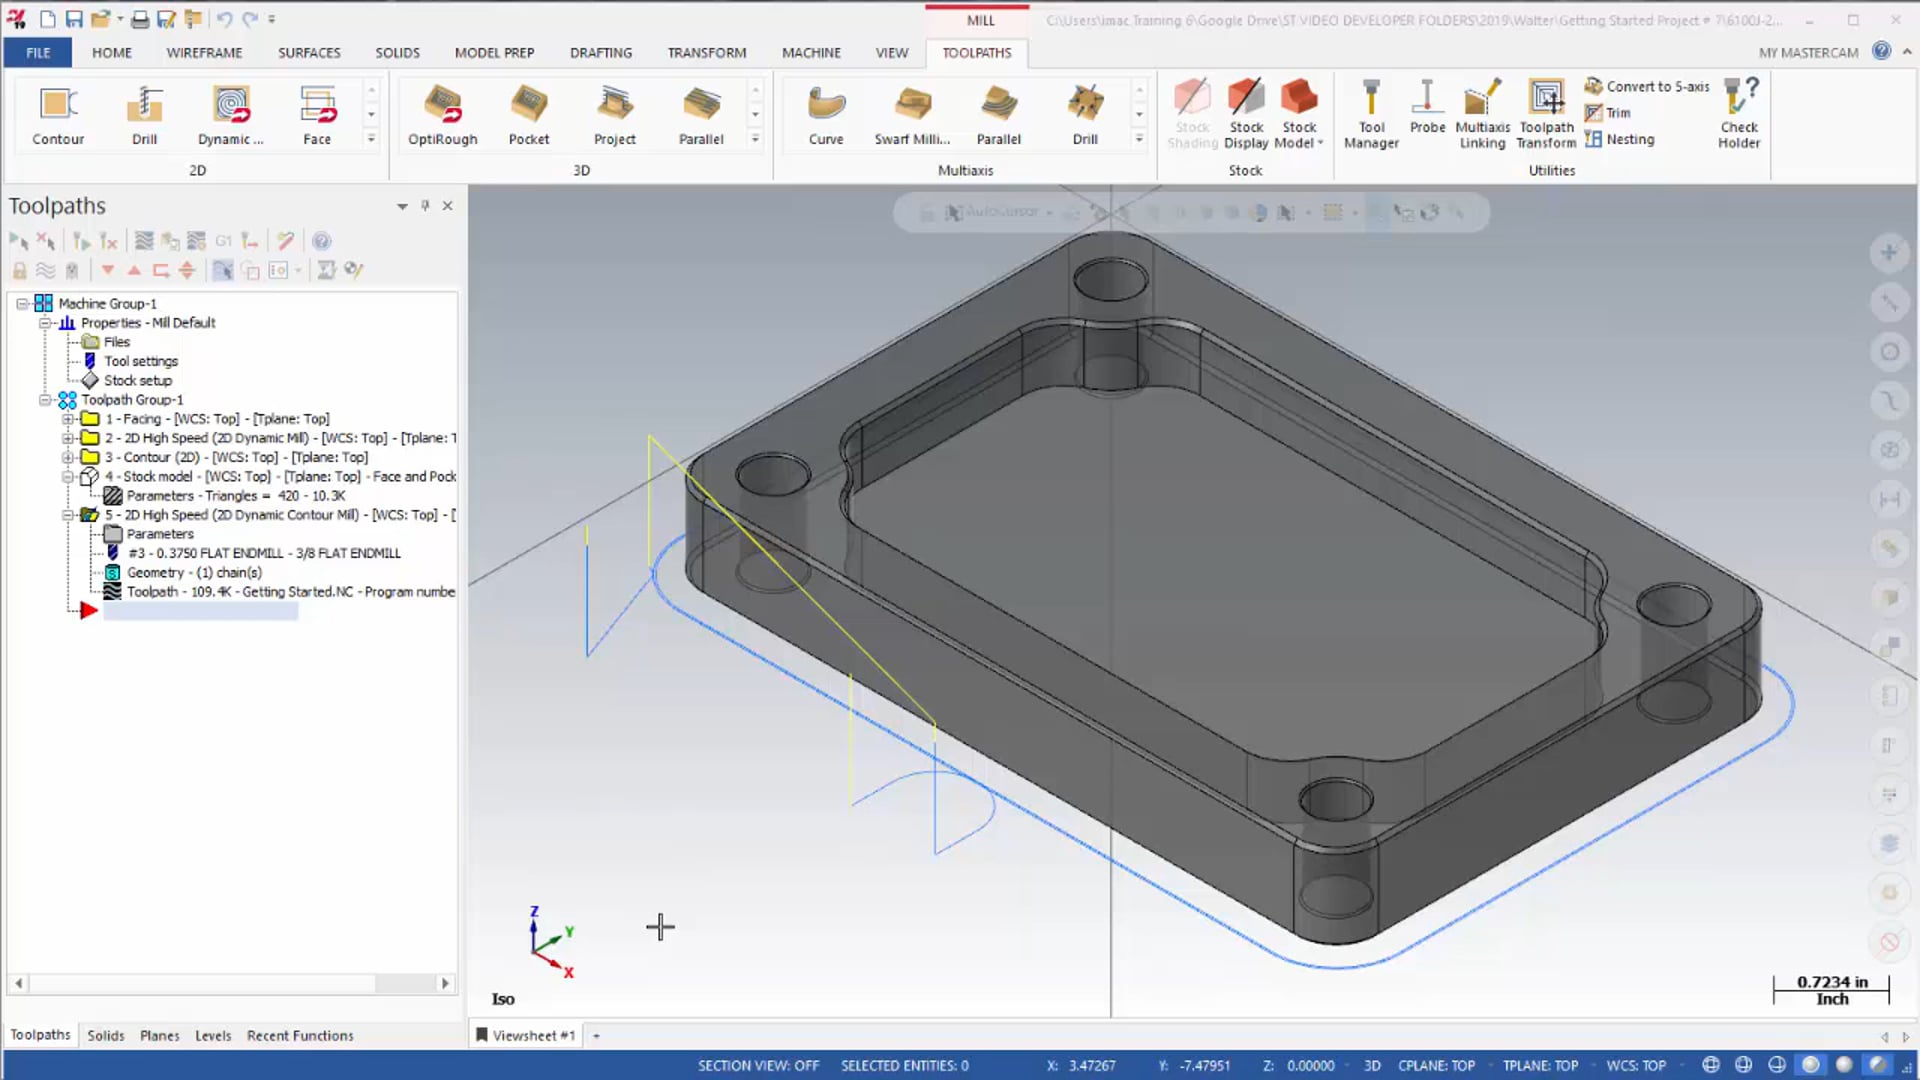1920x1080 pixels.
Task: Click Stock setup under Properties node
Action: tap(137, 380)
